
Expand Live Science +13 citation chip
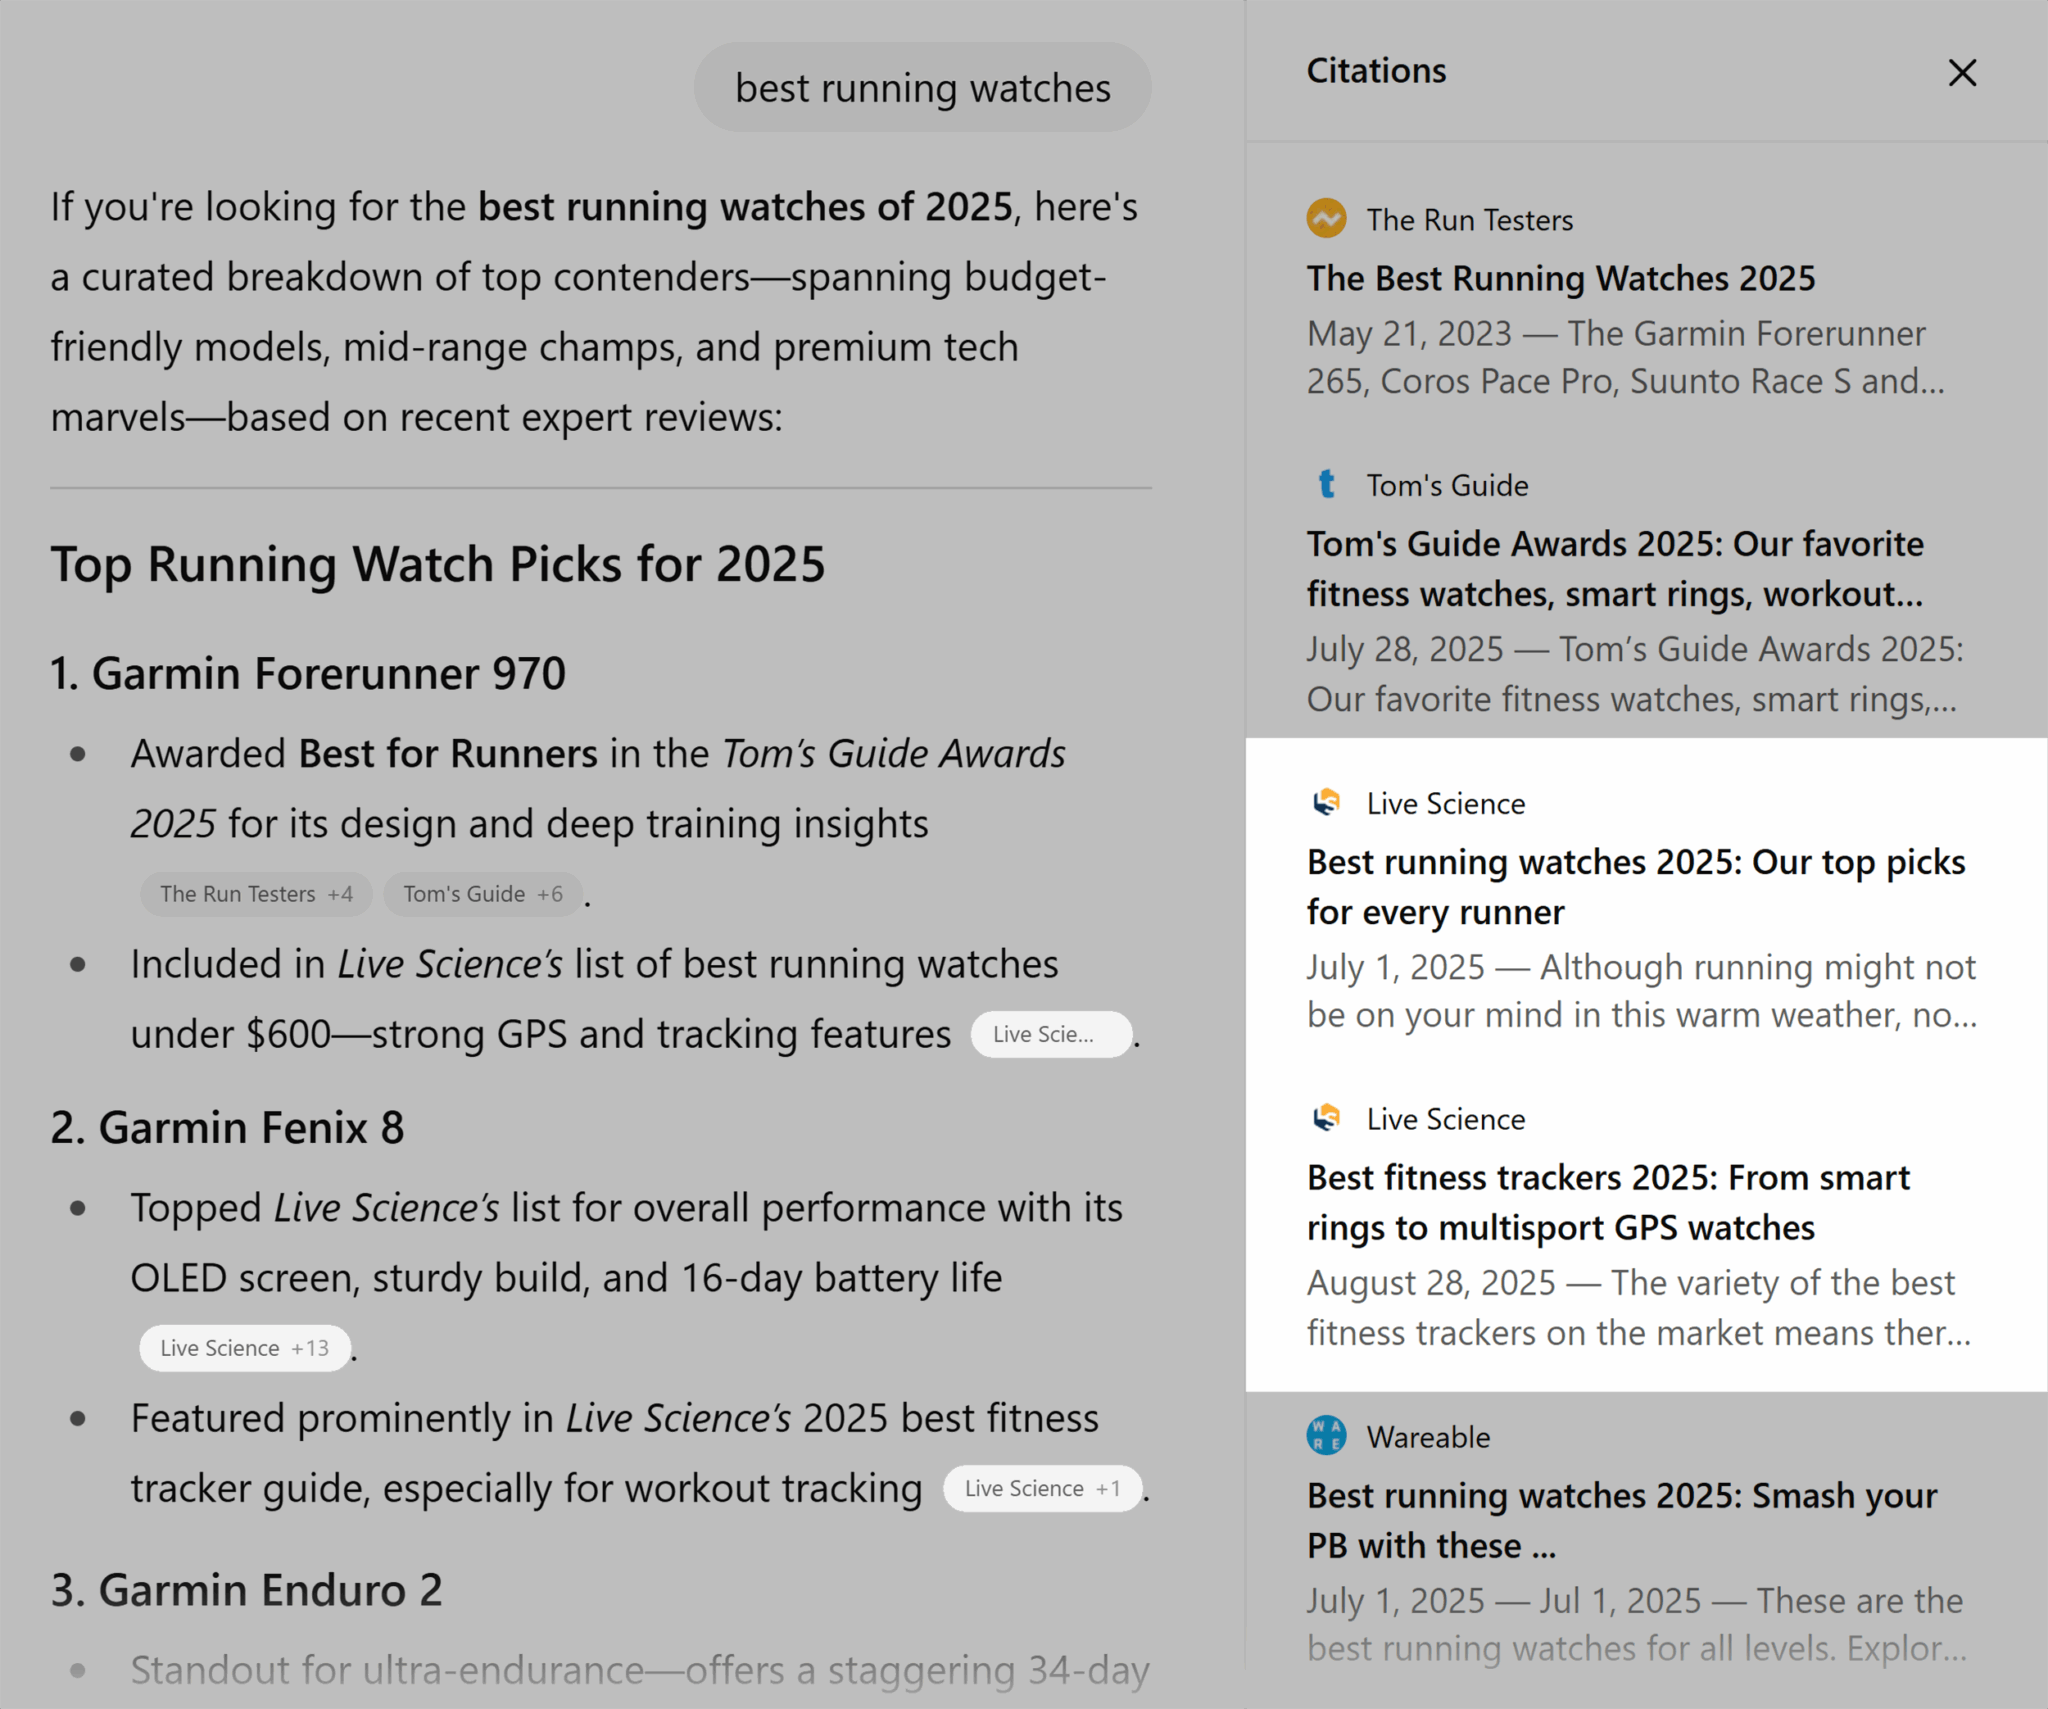point(244,1348)
